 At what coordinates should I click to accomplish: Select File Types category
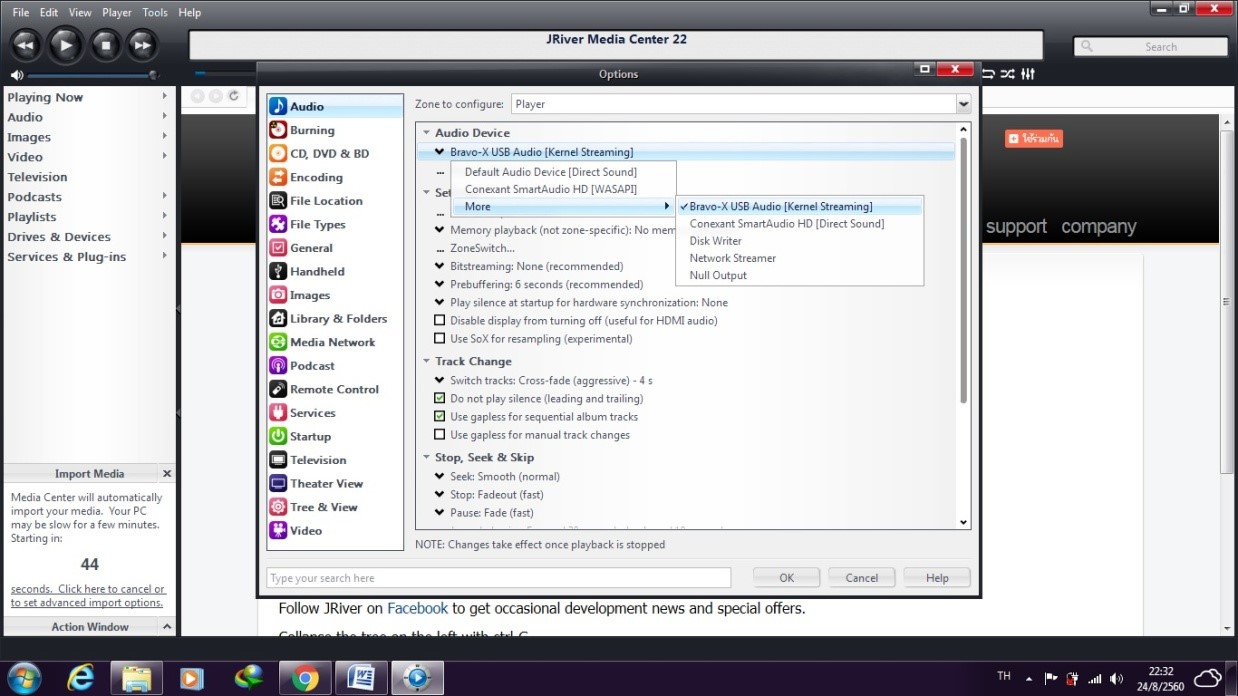coord(335,224)
